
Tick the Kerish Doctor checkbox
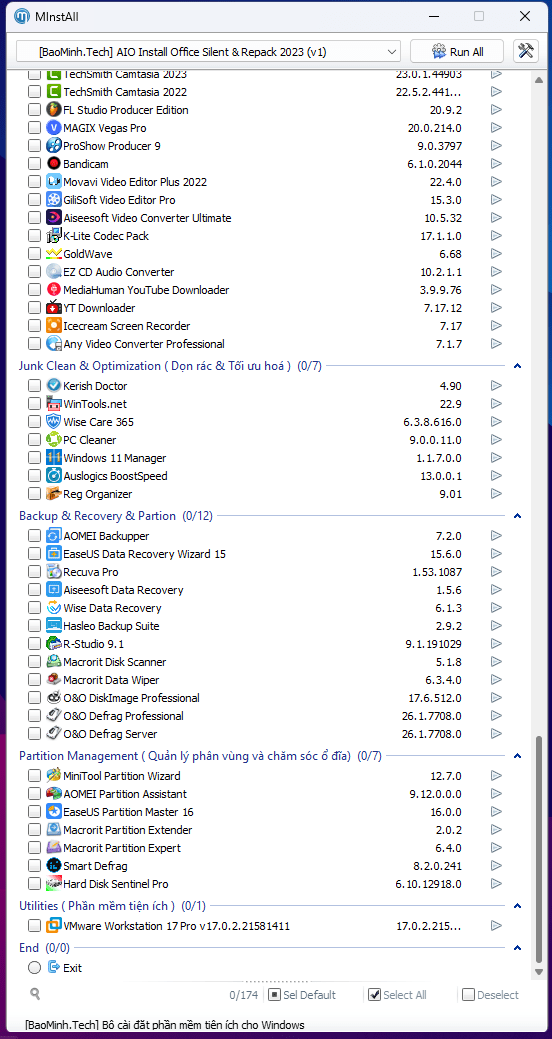(x=34, y=386)
